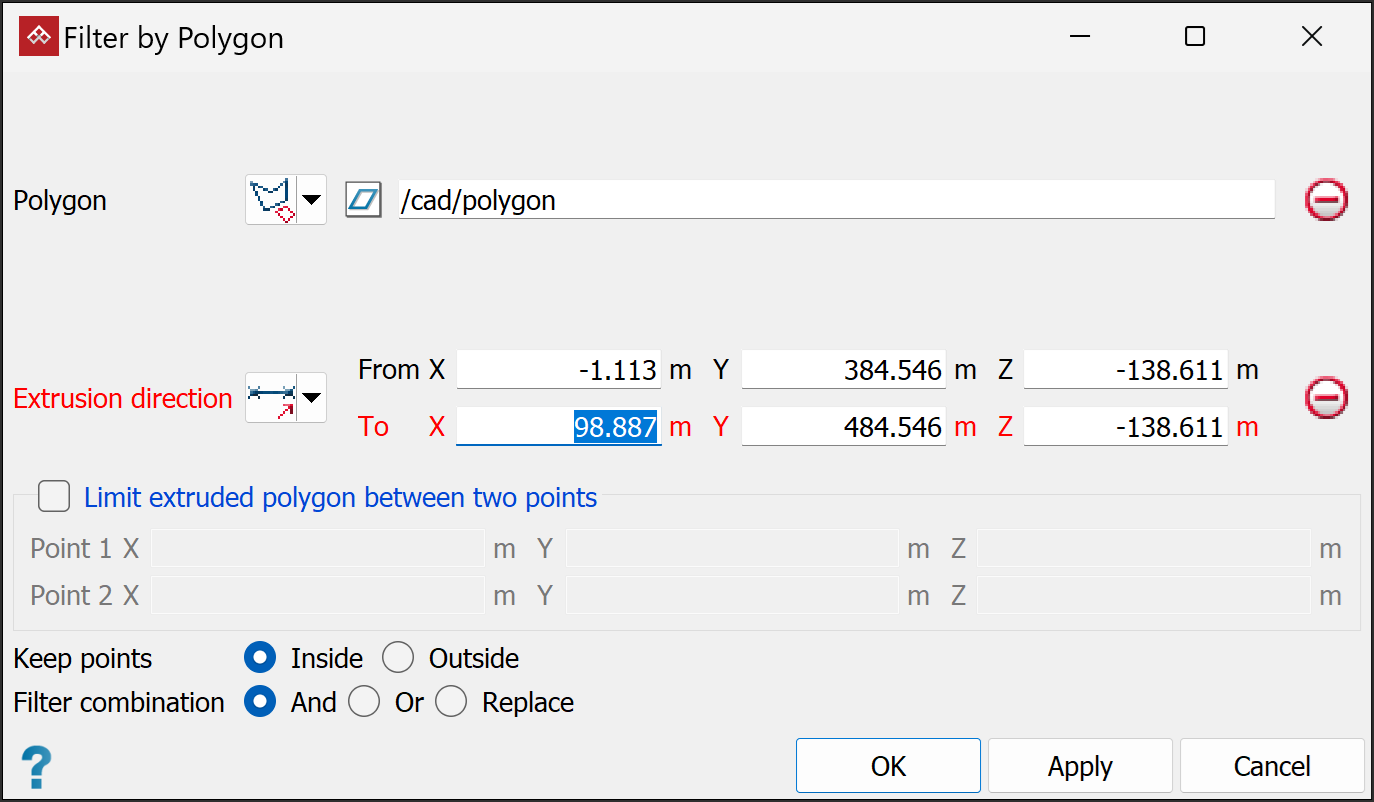Click the From X coordinate field
Viewport: 1374px width, 802px height.
point(558,370)
